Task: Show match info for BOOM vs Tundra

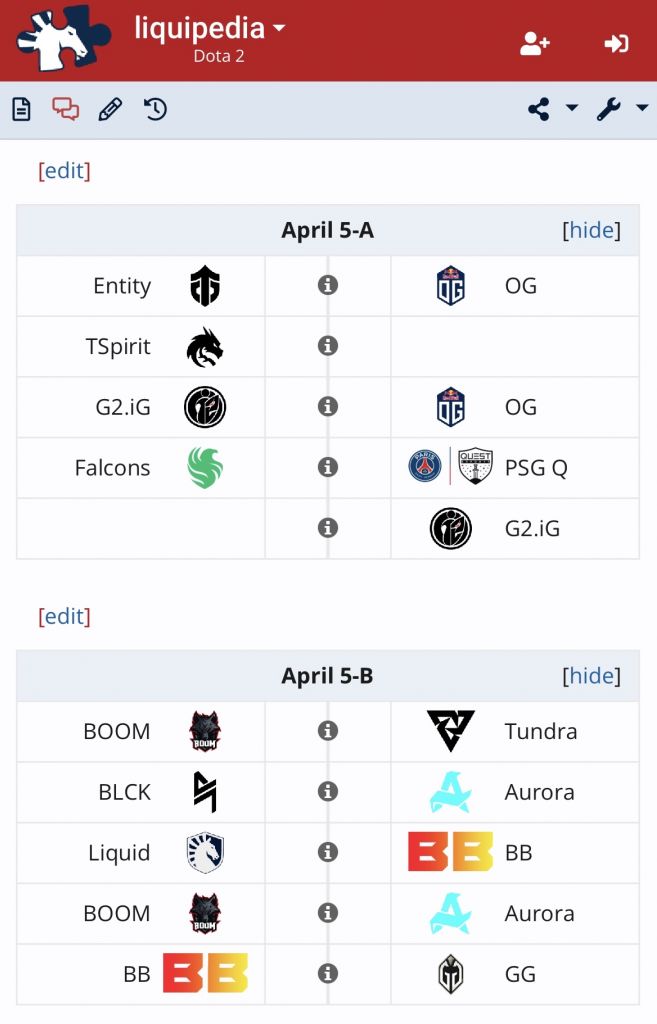Action: [327, 731]
